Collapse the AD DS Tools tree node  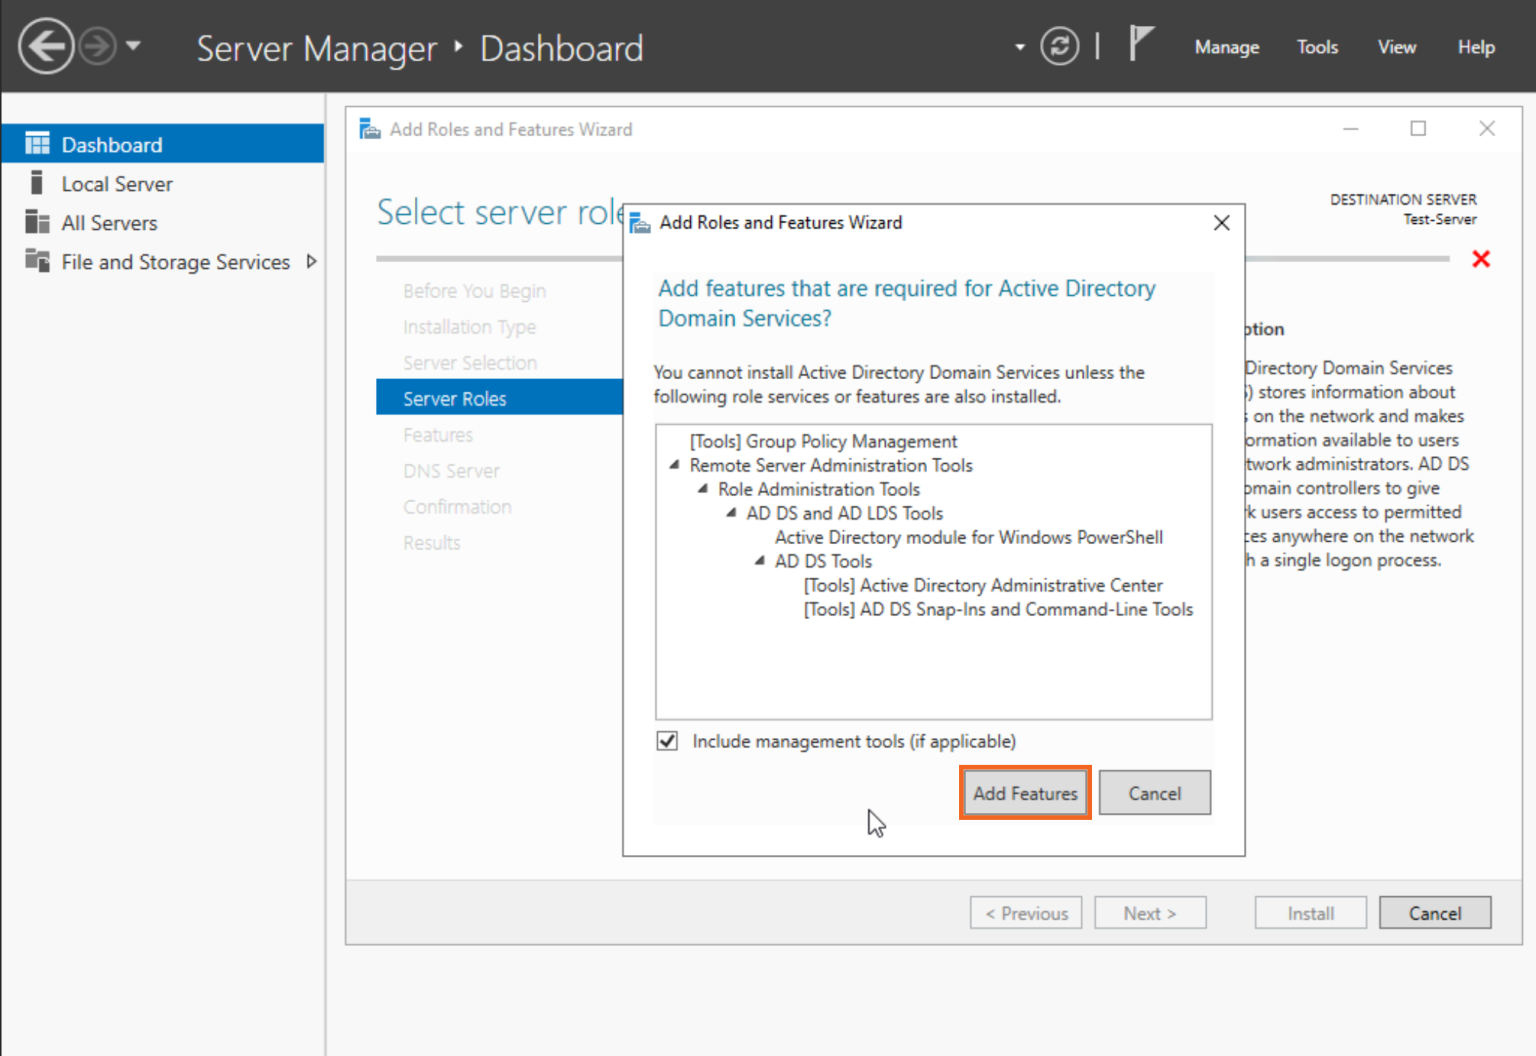coord(758,561)
